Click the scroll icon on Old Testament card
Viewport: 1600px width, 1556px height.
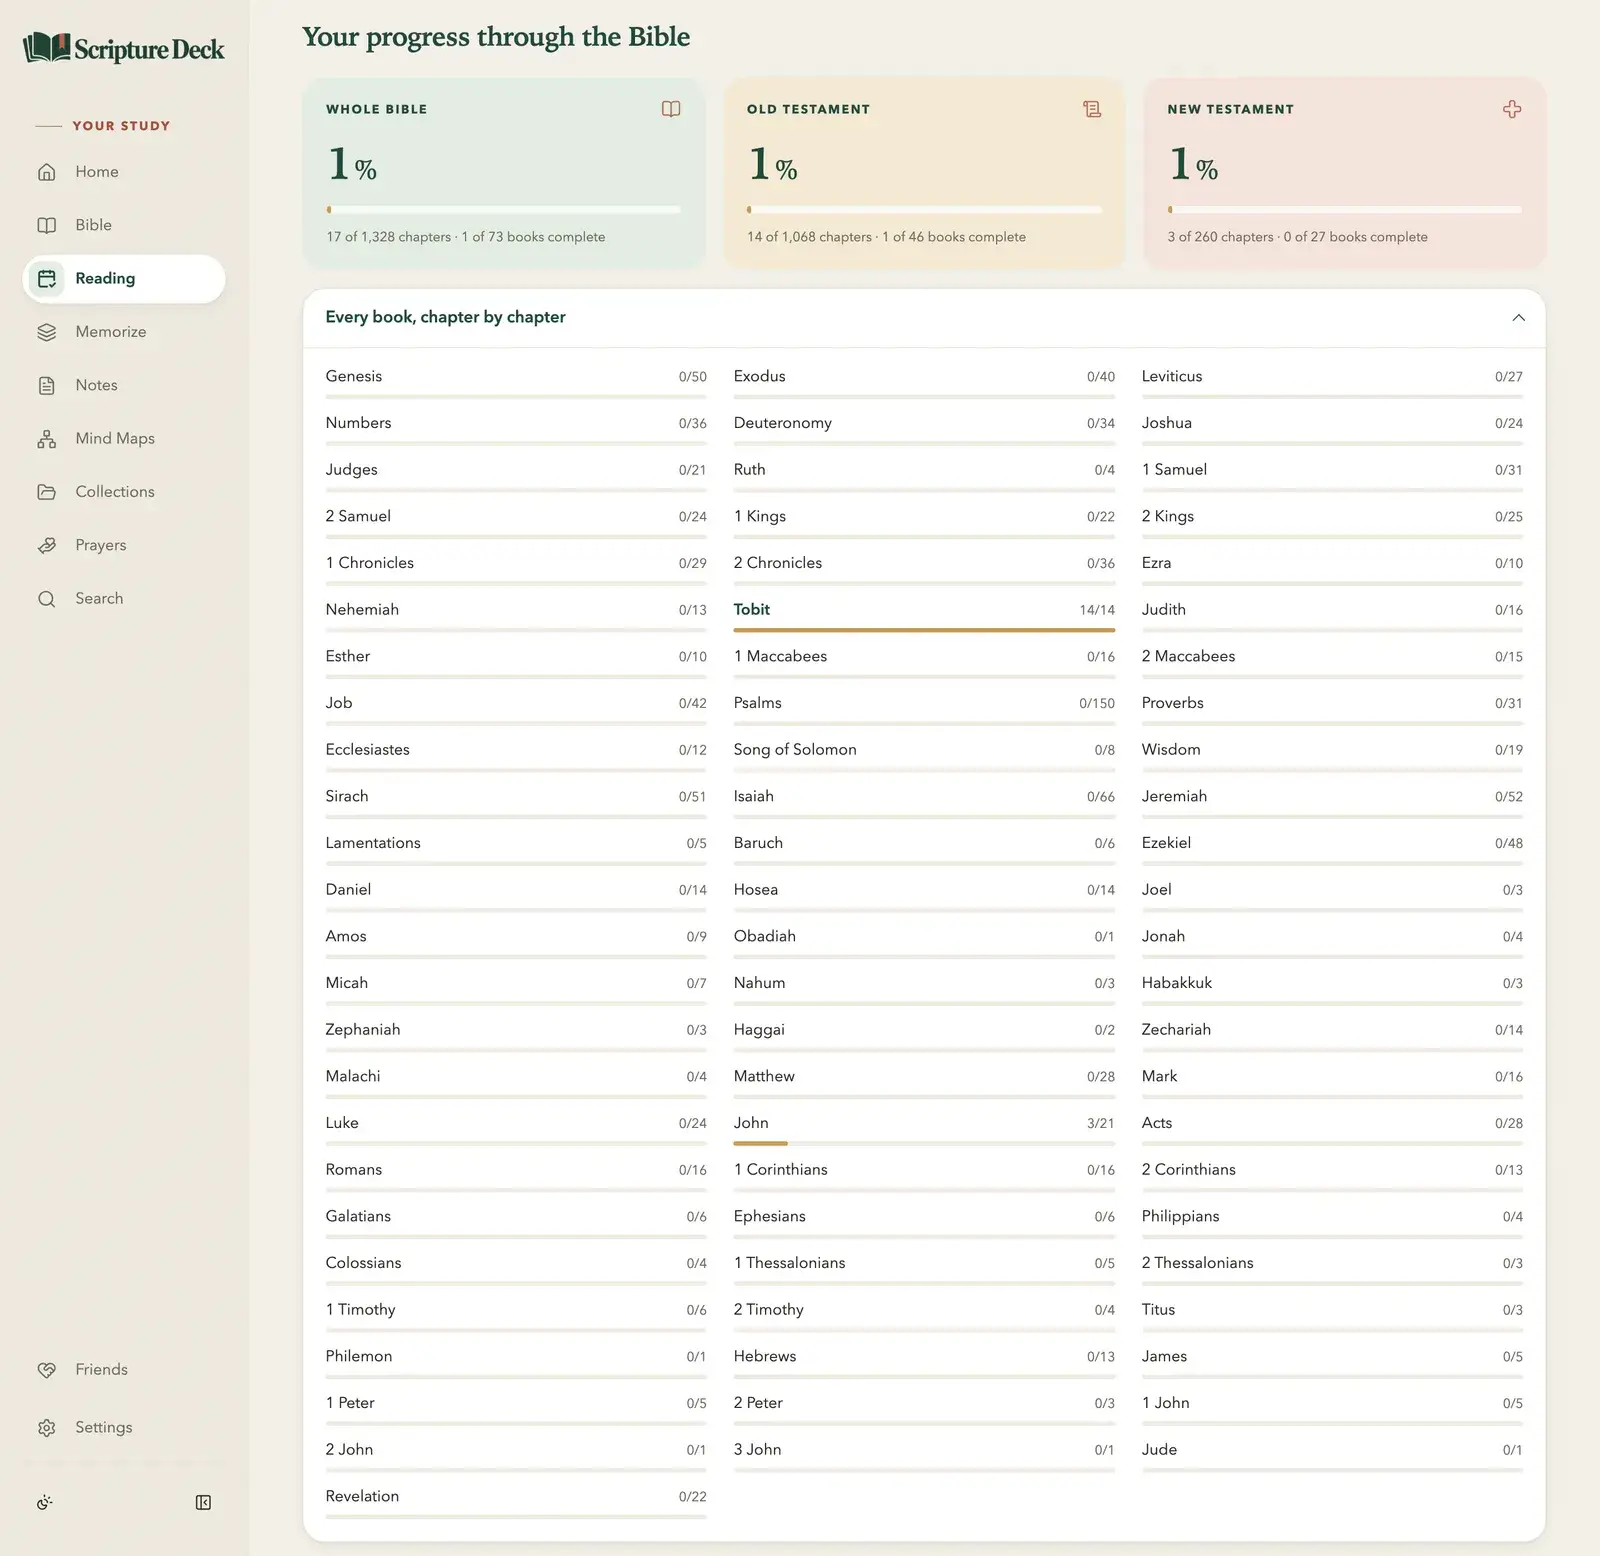[x=1092, y=109]
